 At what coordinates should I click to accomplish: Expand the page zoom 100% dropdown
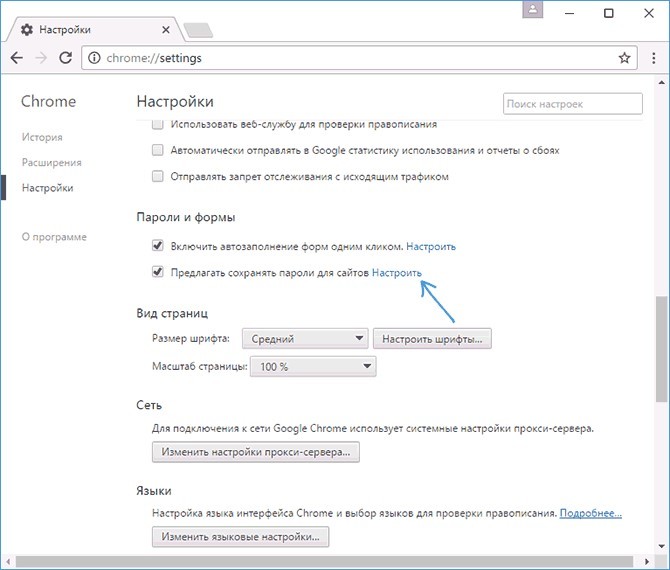(x=313, y=366)
